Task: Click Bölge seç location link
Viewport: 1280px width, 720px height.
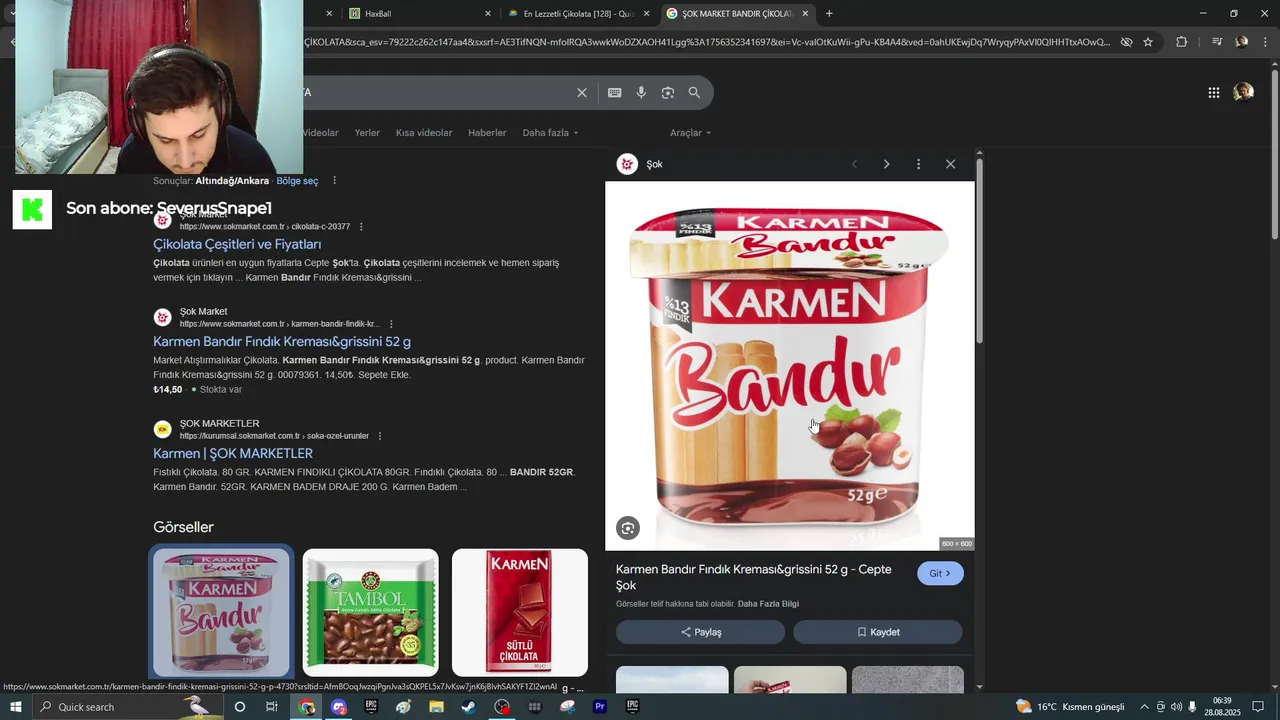Action: 297,181
